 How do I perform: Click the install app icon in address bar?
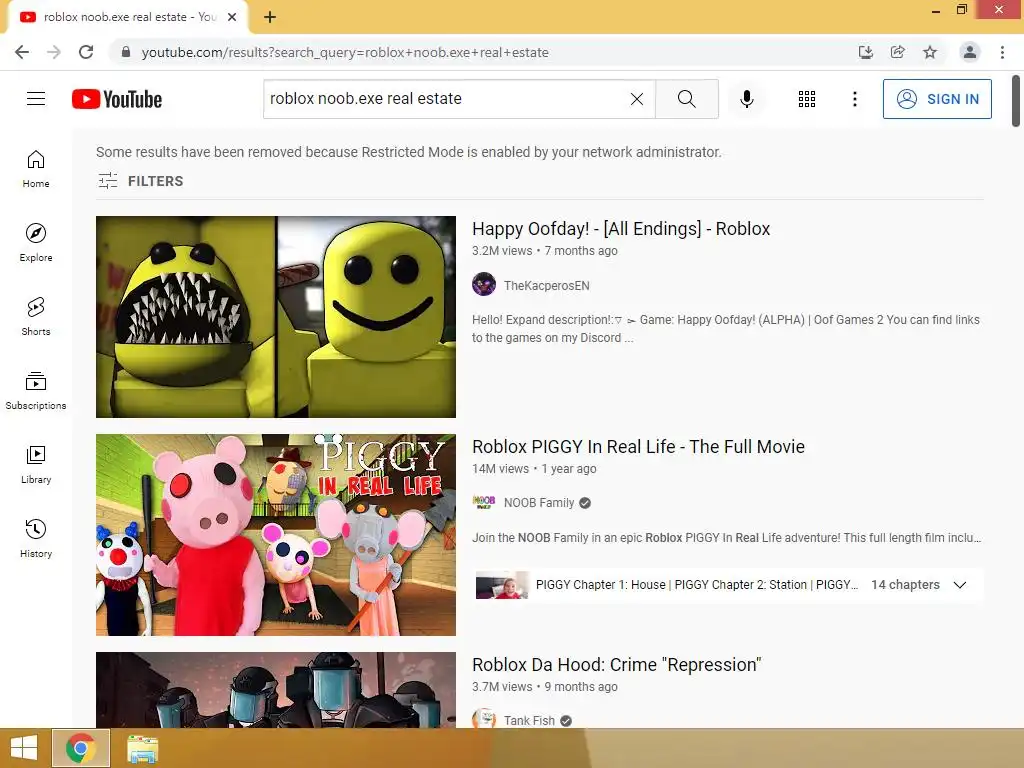865,52
